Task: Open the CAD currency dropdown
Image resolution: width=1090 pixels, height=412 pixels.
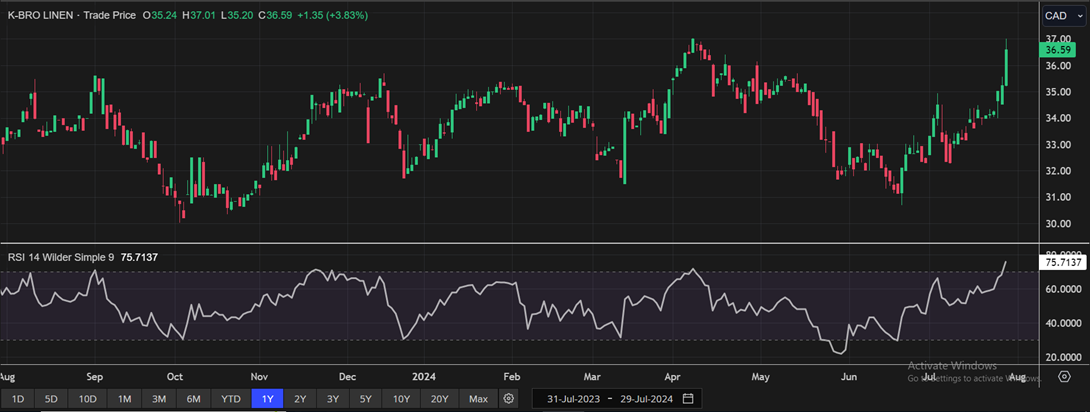Action: coord(1064,15)
